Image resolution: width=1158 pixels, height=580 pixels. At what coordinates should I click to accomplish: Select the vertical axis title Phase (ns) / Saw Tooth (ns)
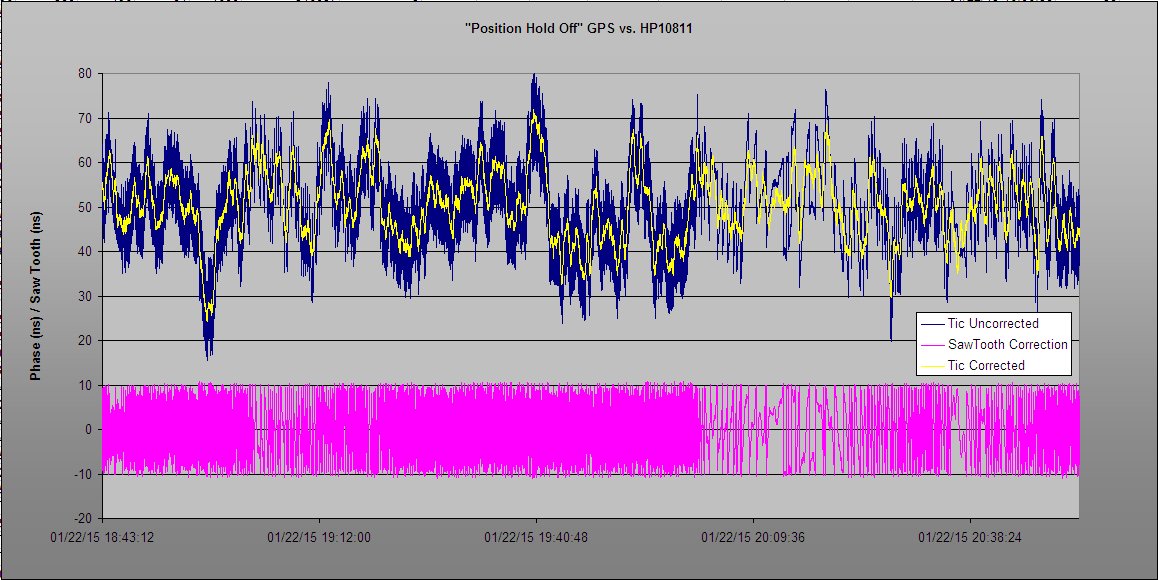point(35,296)
